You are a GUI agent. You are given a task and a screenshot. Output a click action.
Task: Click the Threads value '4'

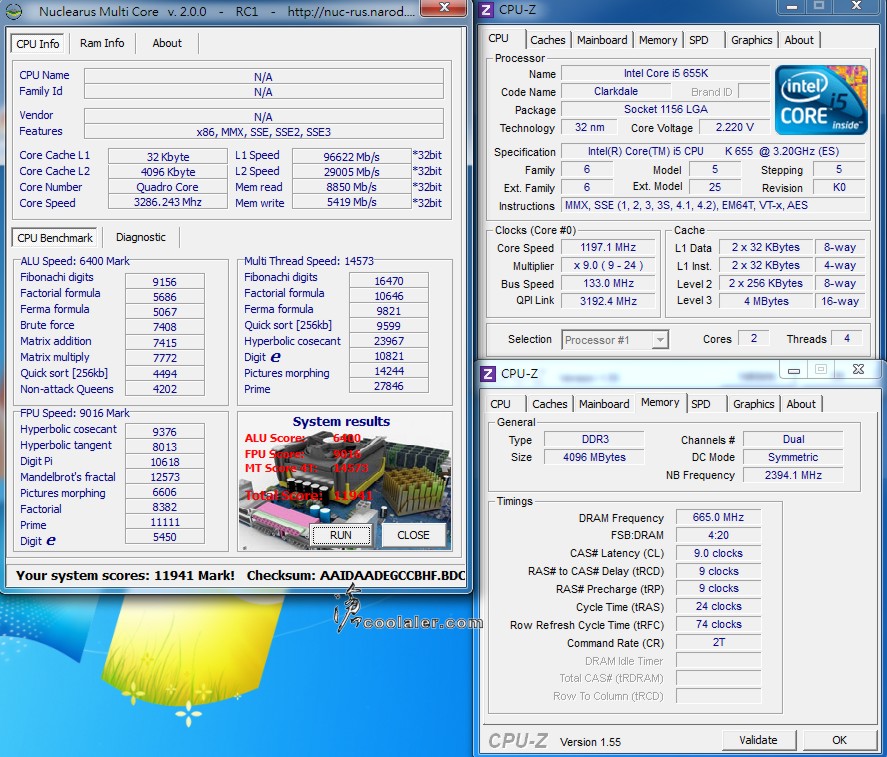[846, 338]
